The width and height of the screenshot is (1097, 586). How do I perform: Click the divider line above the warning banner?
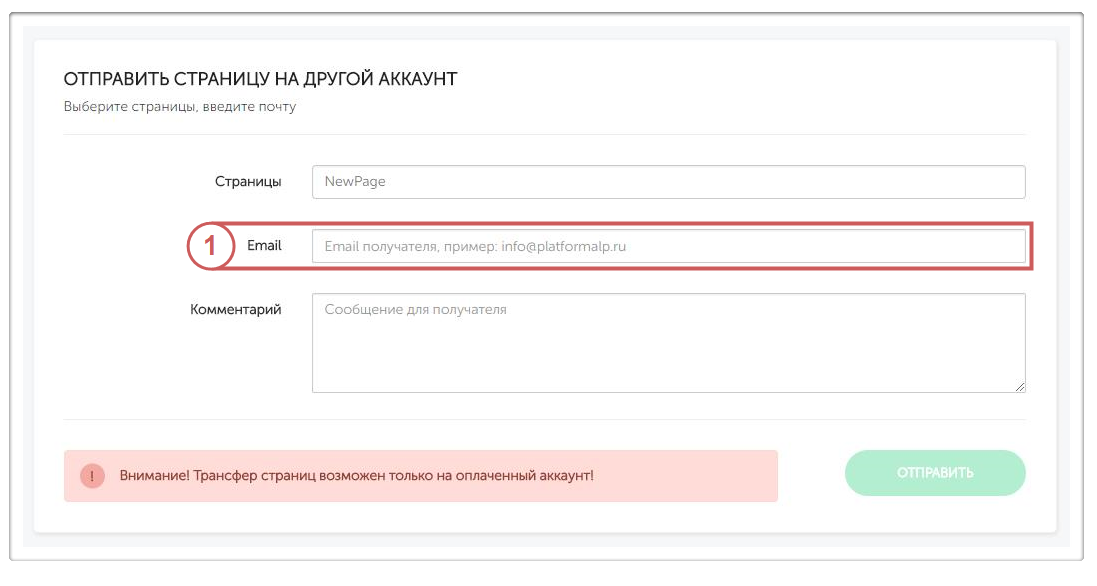[x=545, y=420]
